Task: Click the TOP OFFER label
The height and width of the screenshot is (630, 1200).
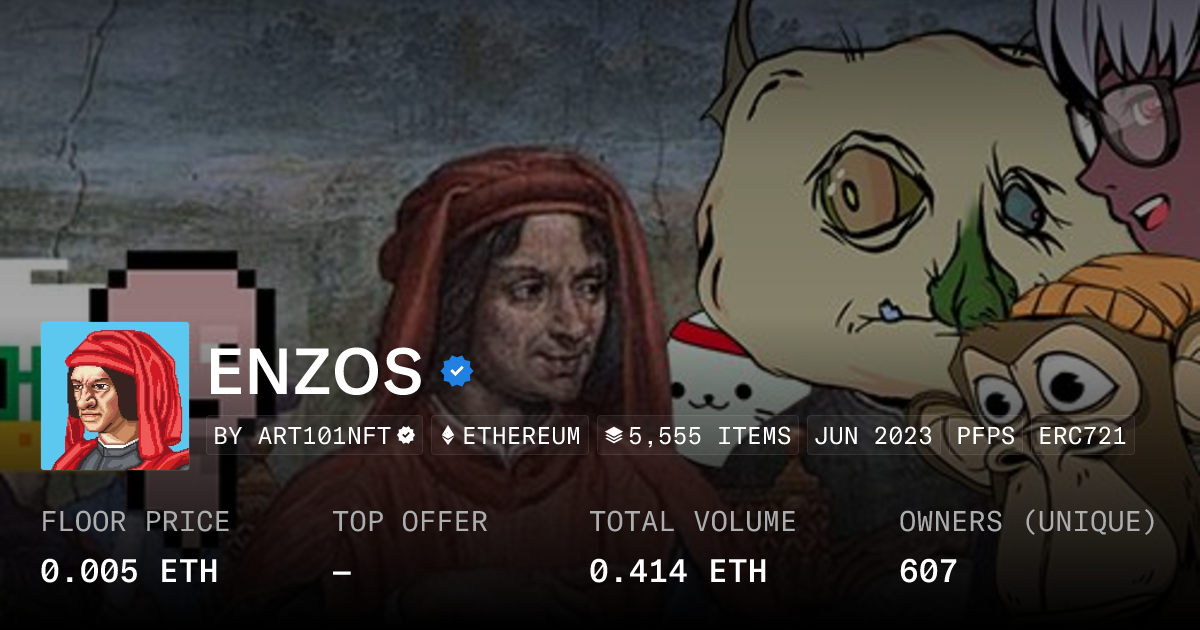Action: [410, 522]
